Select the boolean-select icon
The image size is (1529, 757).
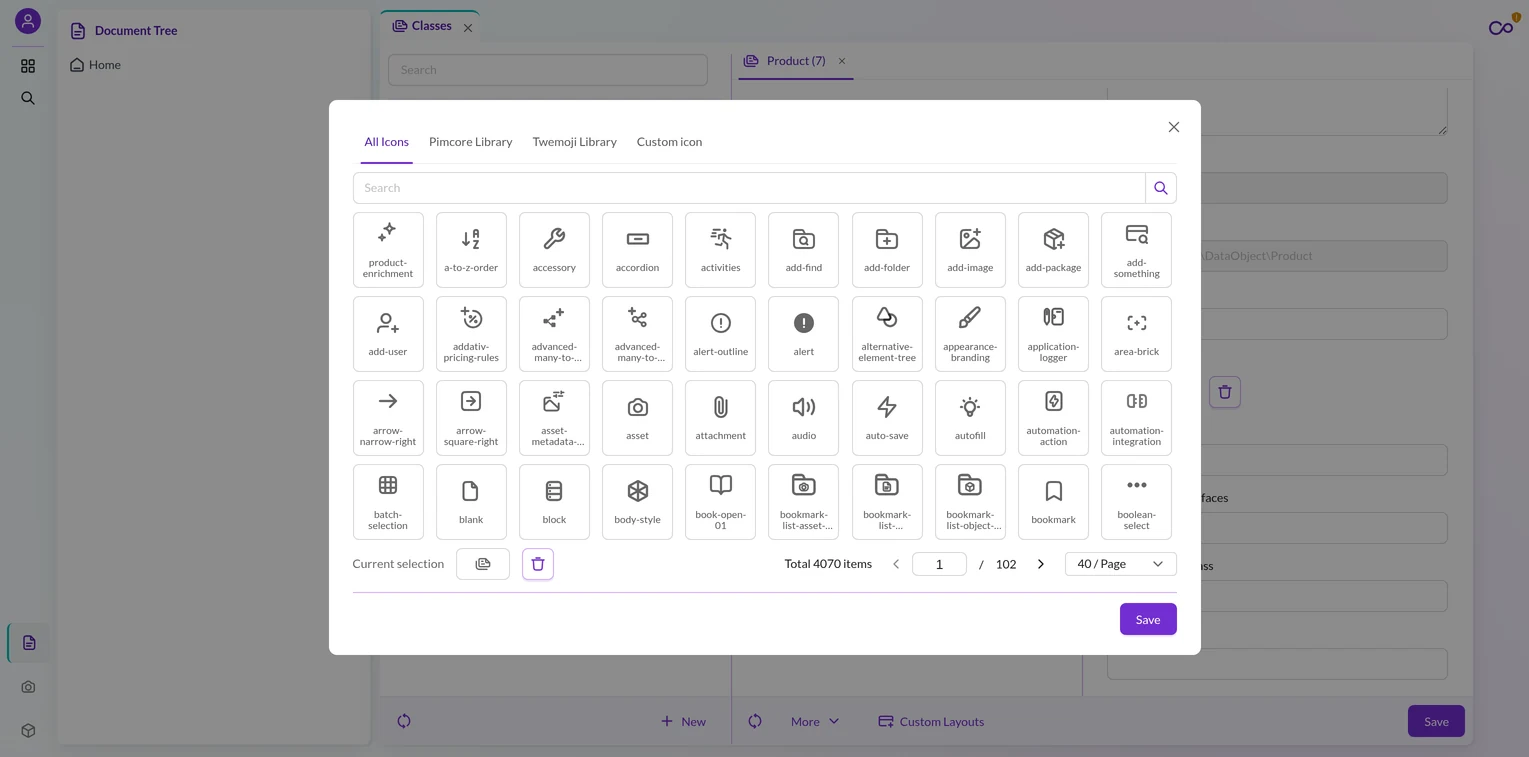point(1136,501)
